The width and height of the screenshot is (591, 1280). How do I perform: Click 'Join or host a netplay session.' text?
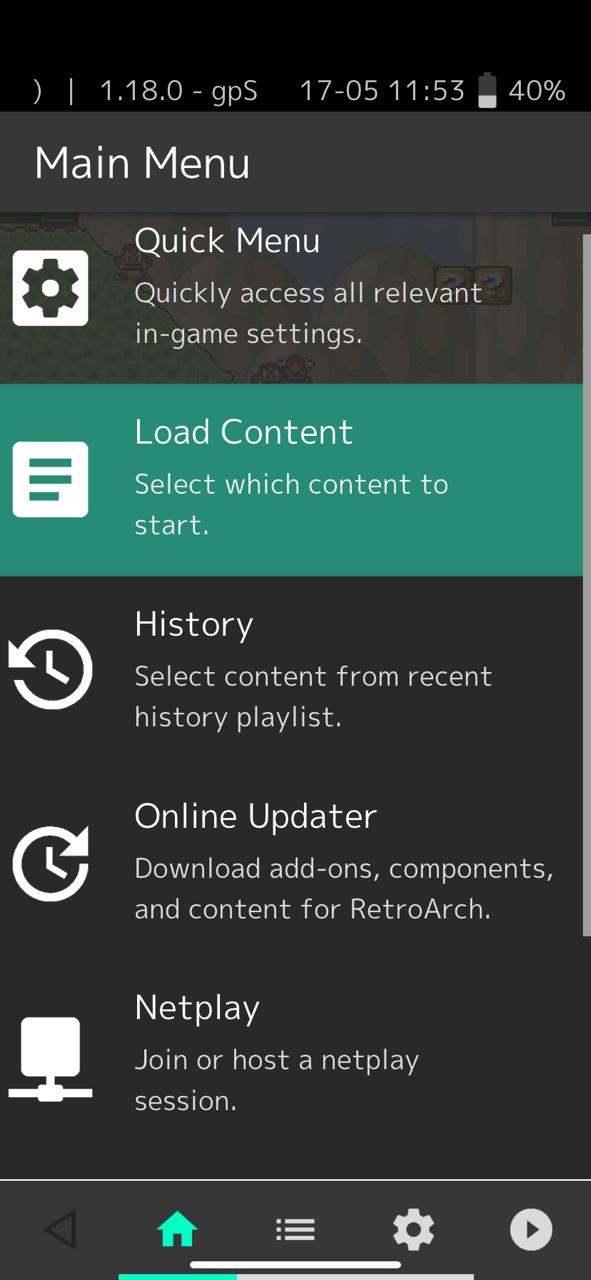(276, 1081)
